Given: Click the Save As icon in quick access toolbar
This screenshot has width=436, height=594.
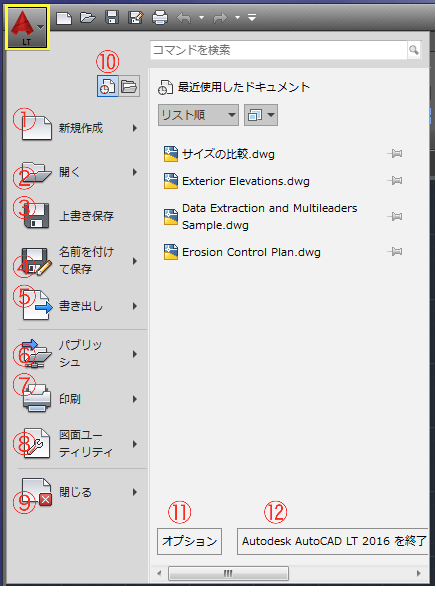Looking at the screenshot, I should (136, 17).
